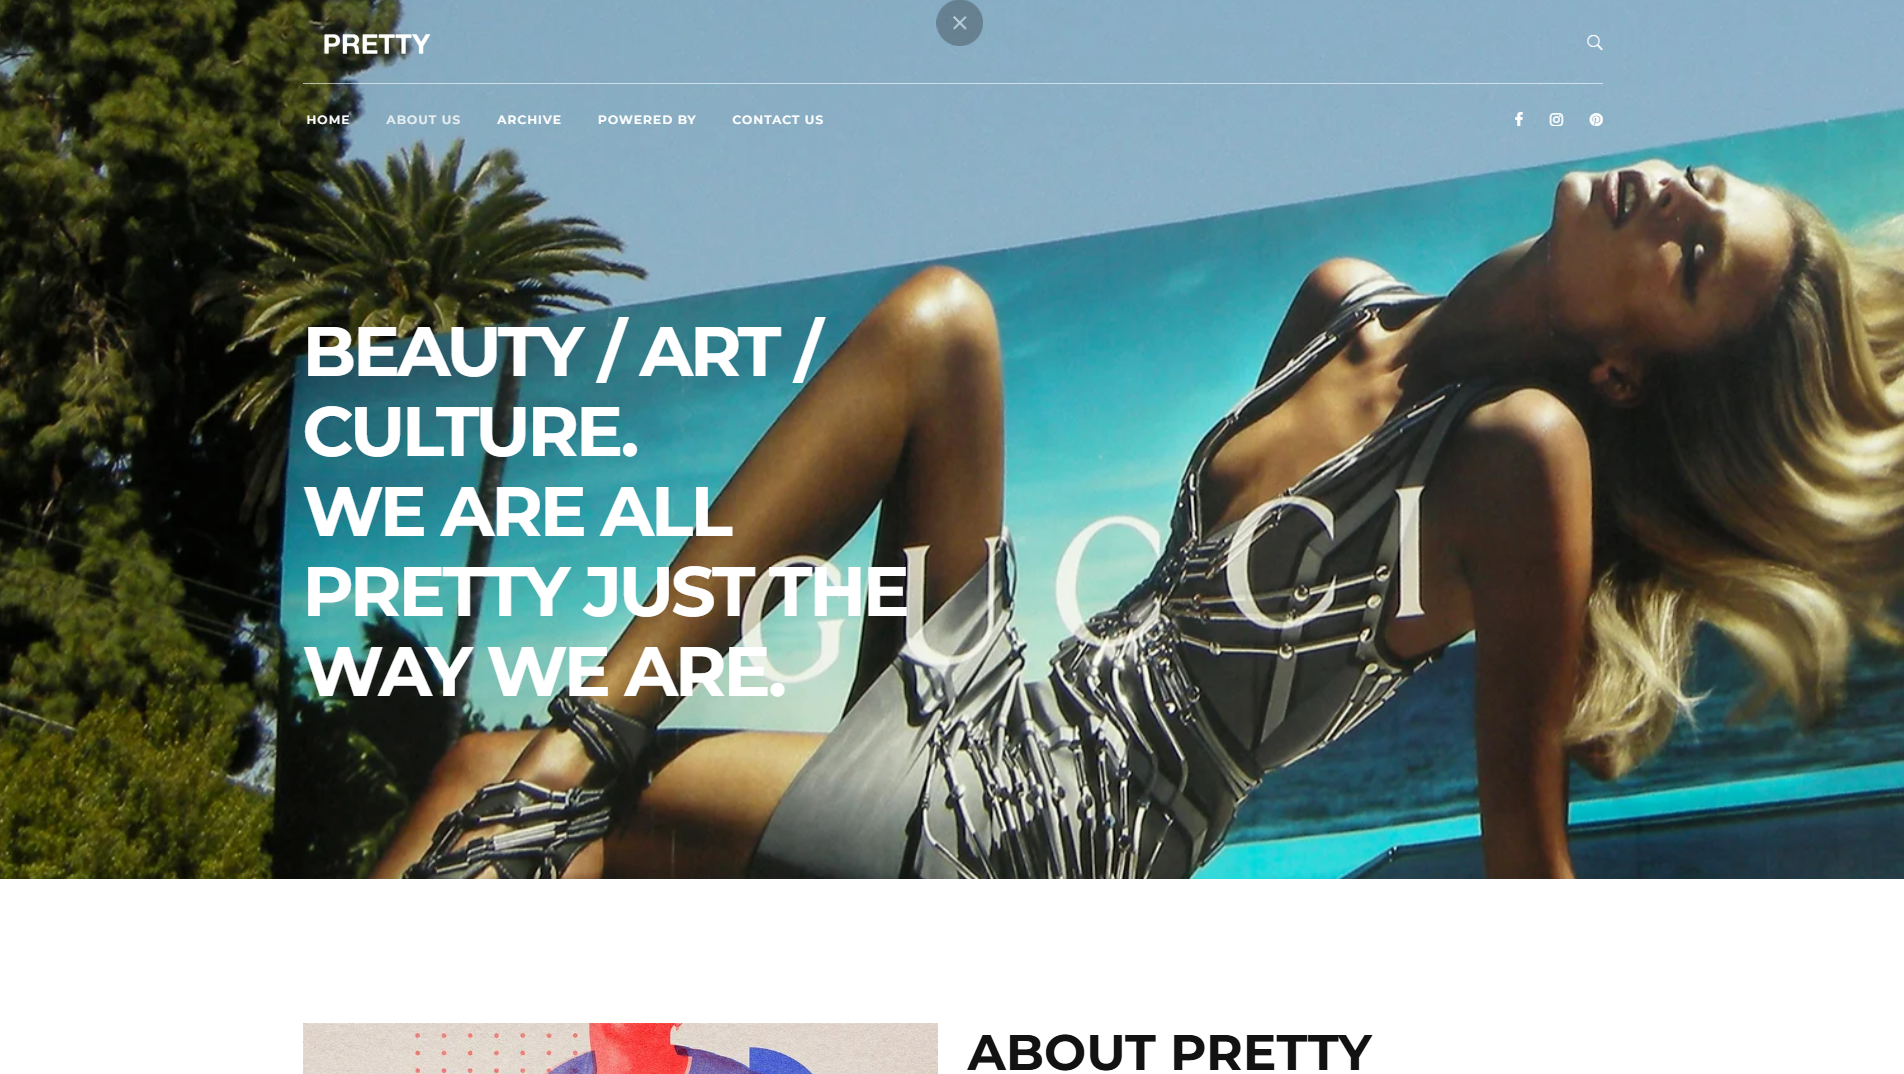This screenshot has height=1074, width=1904.
Task: Open the Instagram social icon
Action: (x=1556, y=119)
